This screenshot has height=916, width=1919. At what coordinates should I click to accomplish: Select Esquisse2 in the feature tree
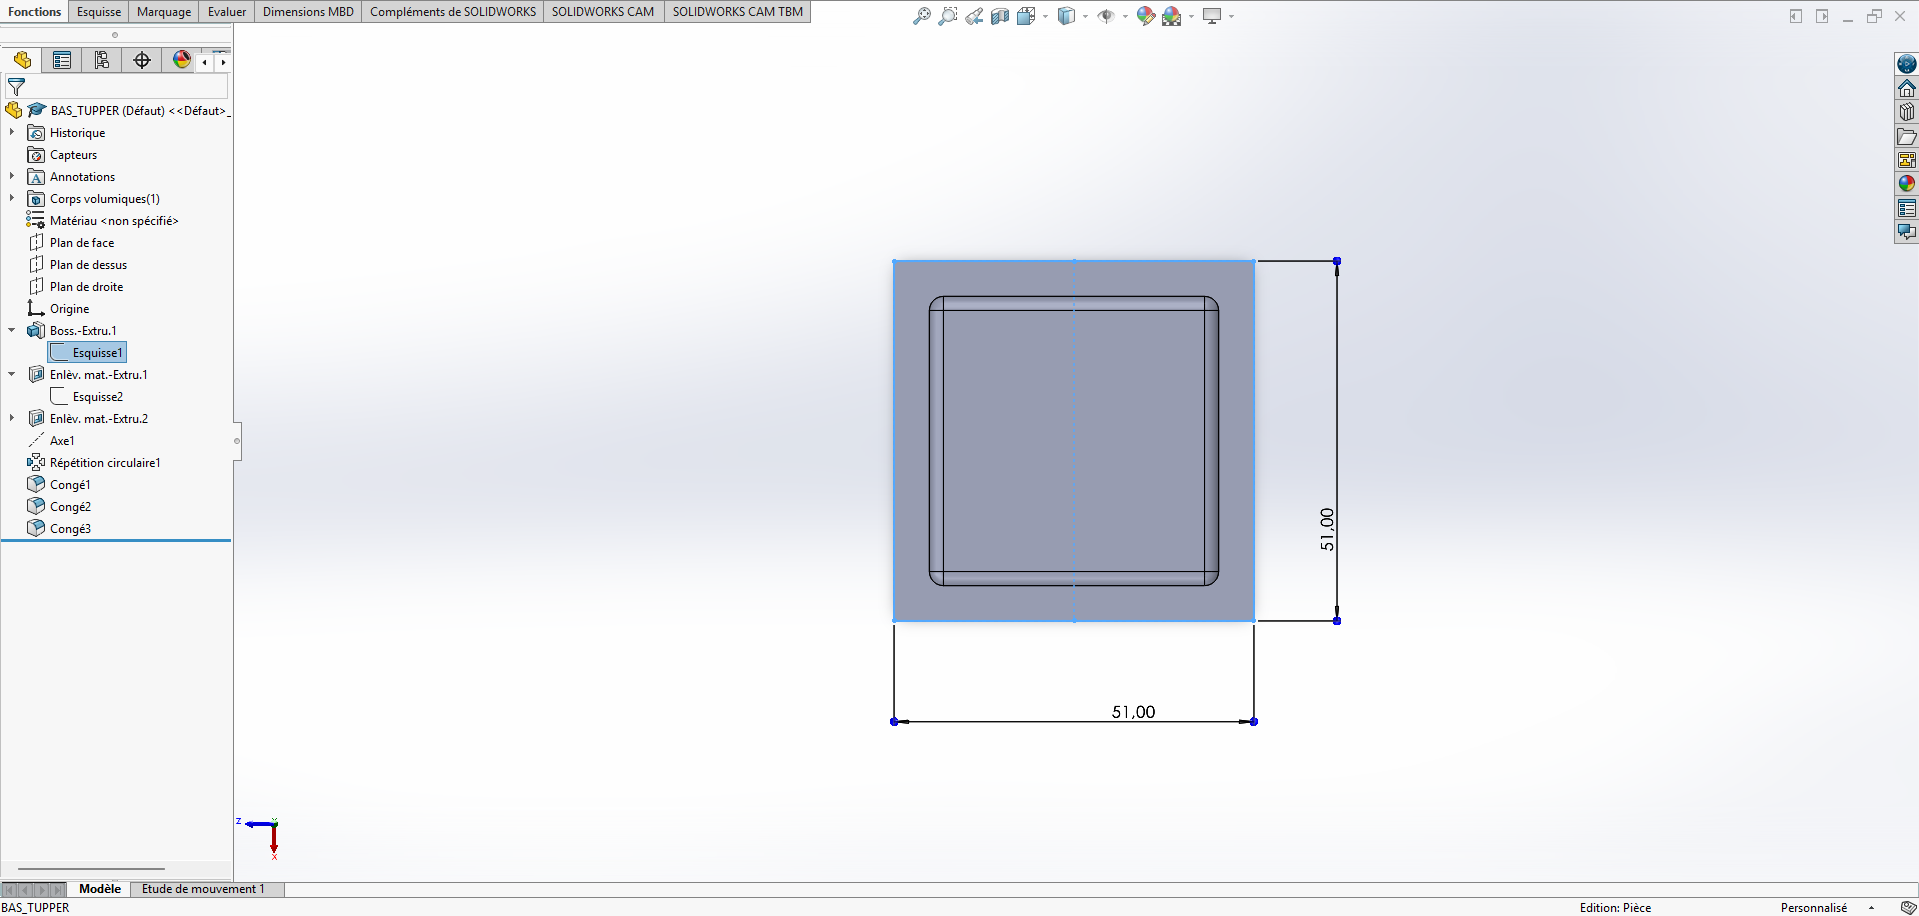pyautogui.click(x=97, y=397)
